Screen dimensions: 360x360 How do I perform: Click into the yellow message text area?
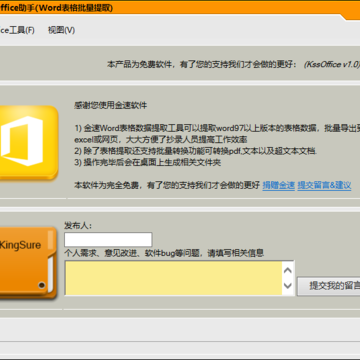click(174, 278)
